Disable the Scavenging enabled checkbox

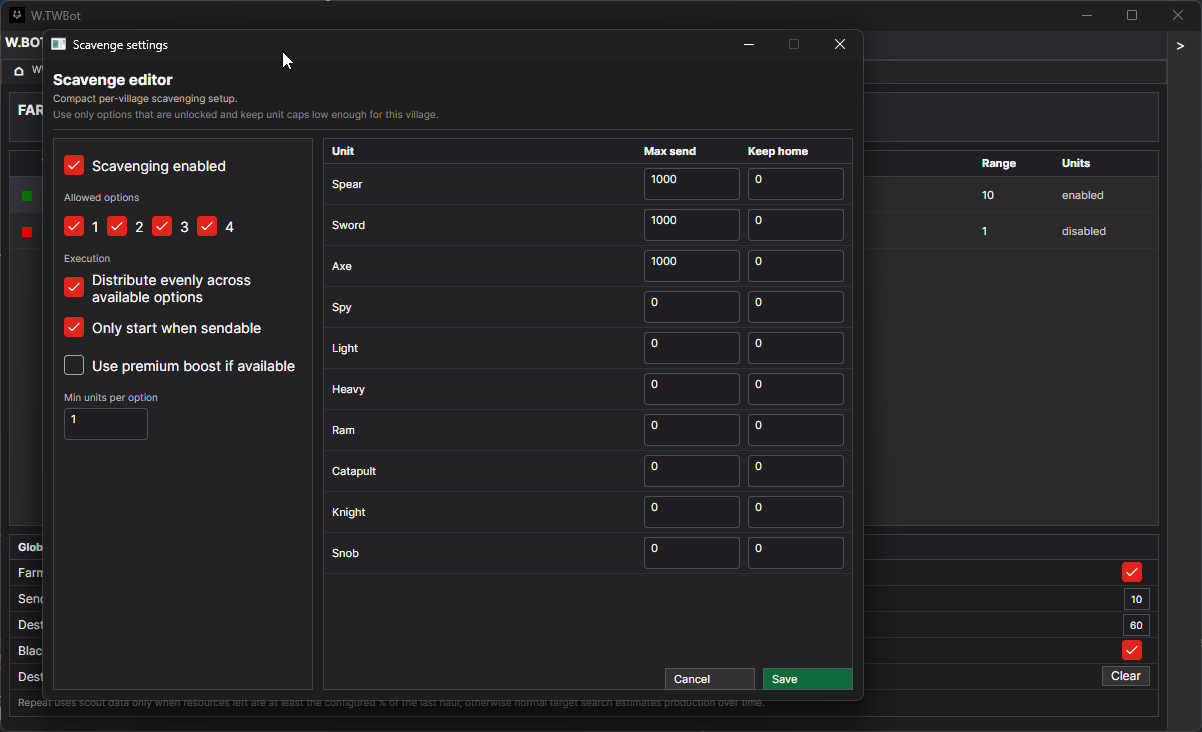tap(74, 165)
